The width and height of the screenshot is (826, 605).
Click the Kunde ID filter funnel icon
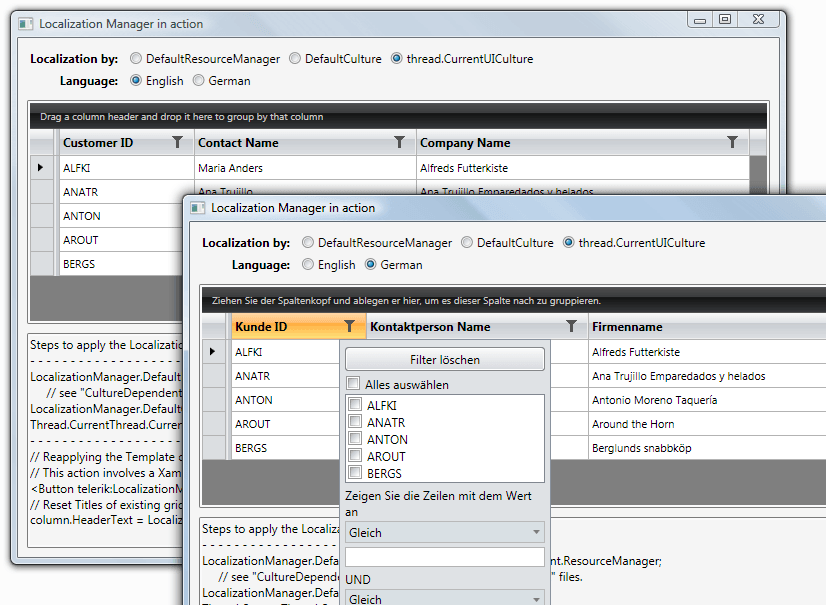(349, 326)
